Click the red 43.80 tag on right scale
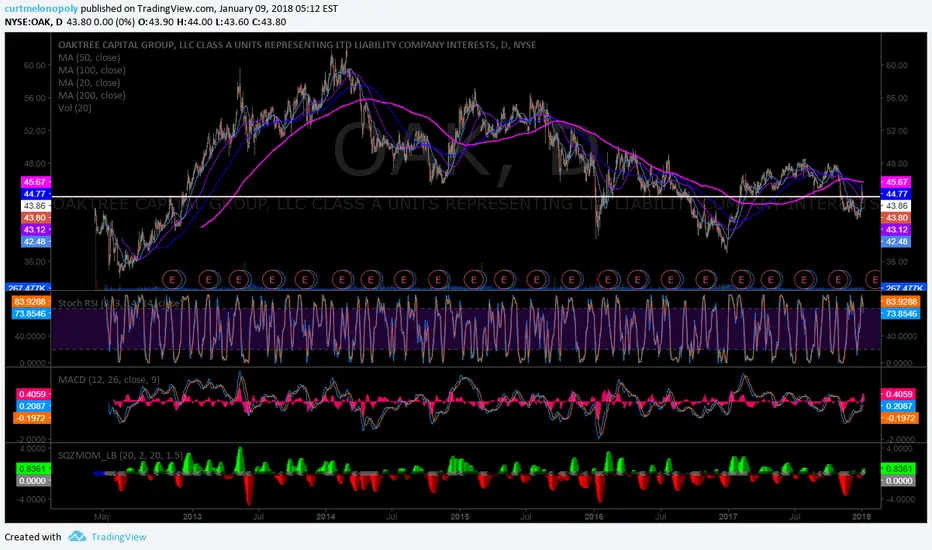This screenshot has width=932, height=550. click(897, 218)
